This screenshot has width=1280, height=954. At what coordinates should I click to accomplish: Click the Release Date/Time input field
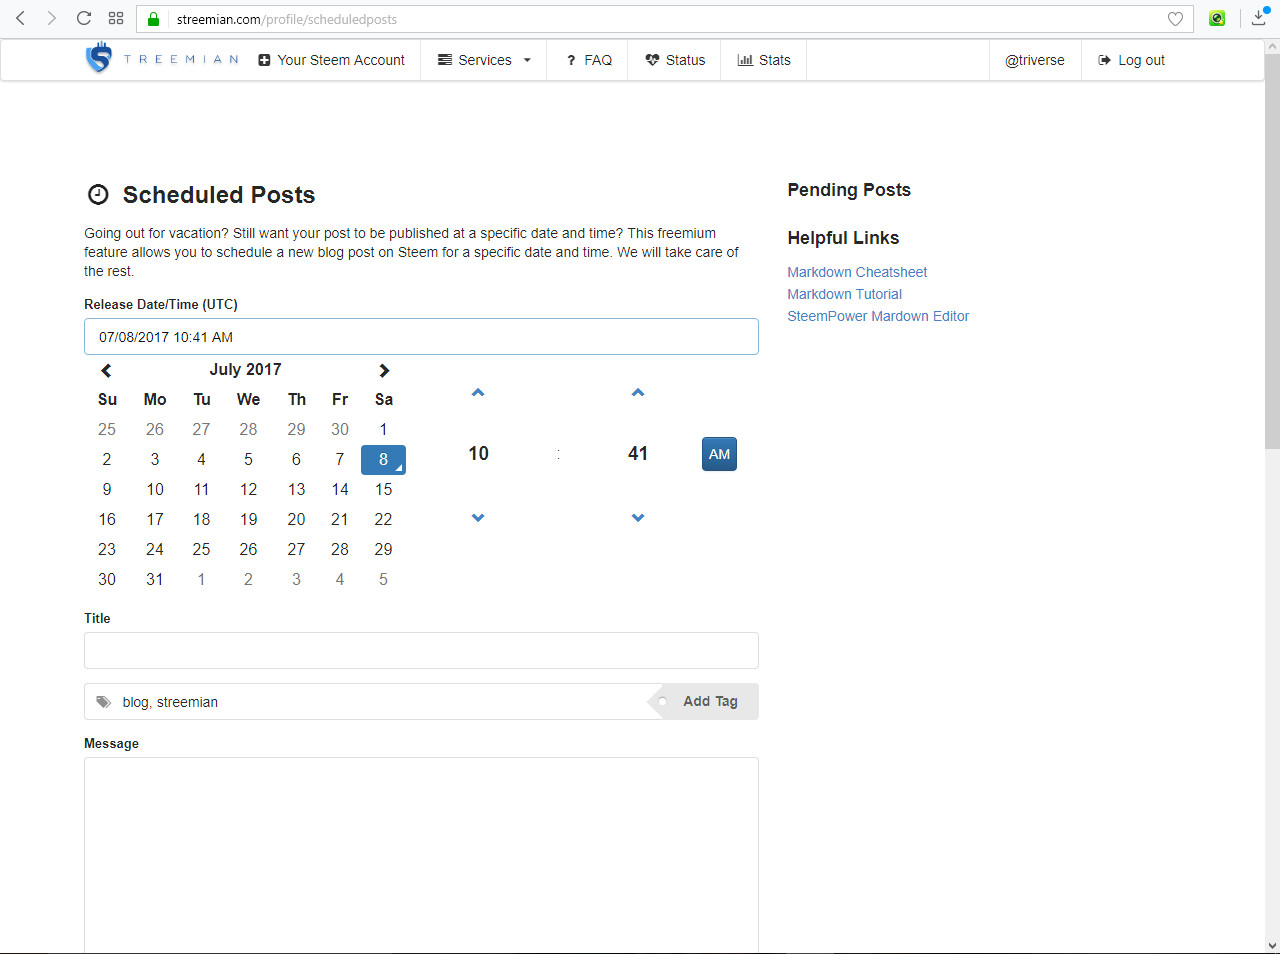[x=421, y=337]
